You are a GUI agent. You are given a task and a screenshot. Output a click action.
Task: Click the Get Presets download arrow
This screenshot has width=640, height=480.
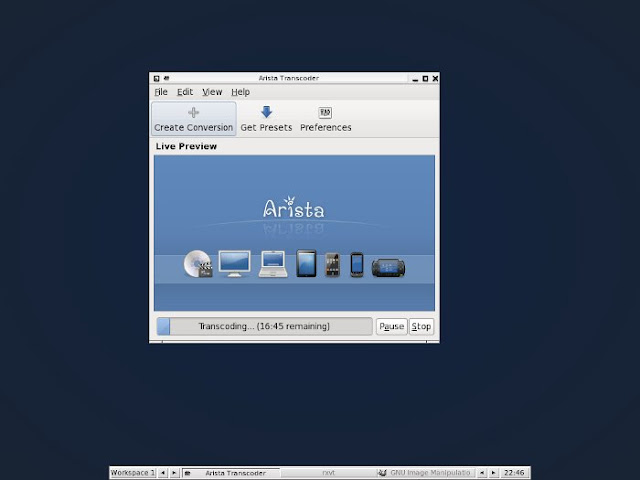266,112
